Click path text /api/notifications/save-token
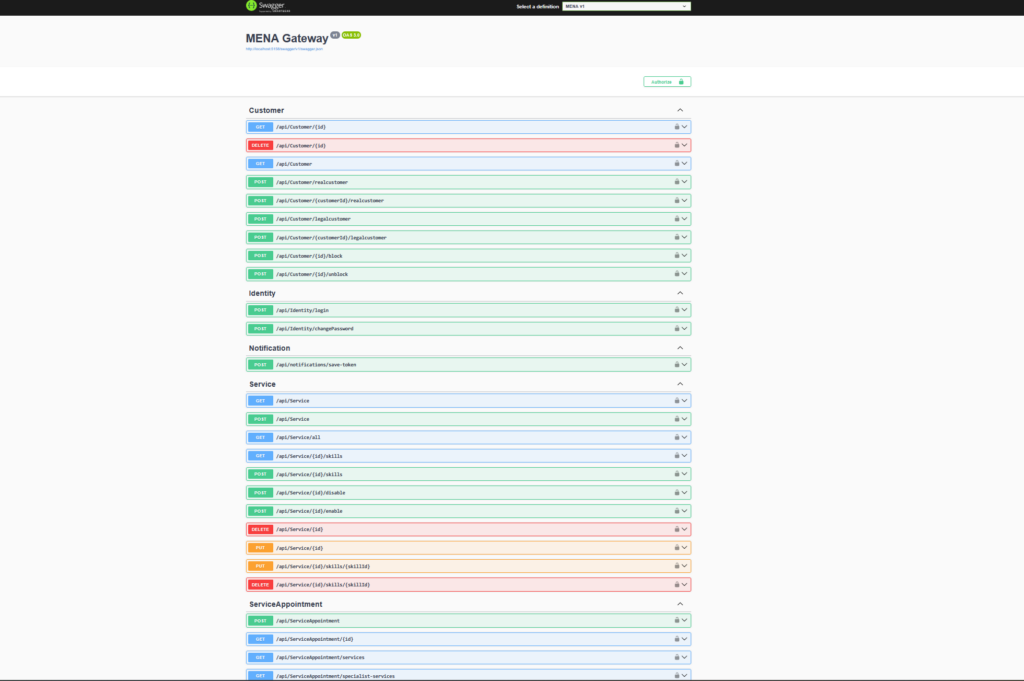1024x681 pixels. click(316, 365)
